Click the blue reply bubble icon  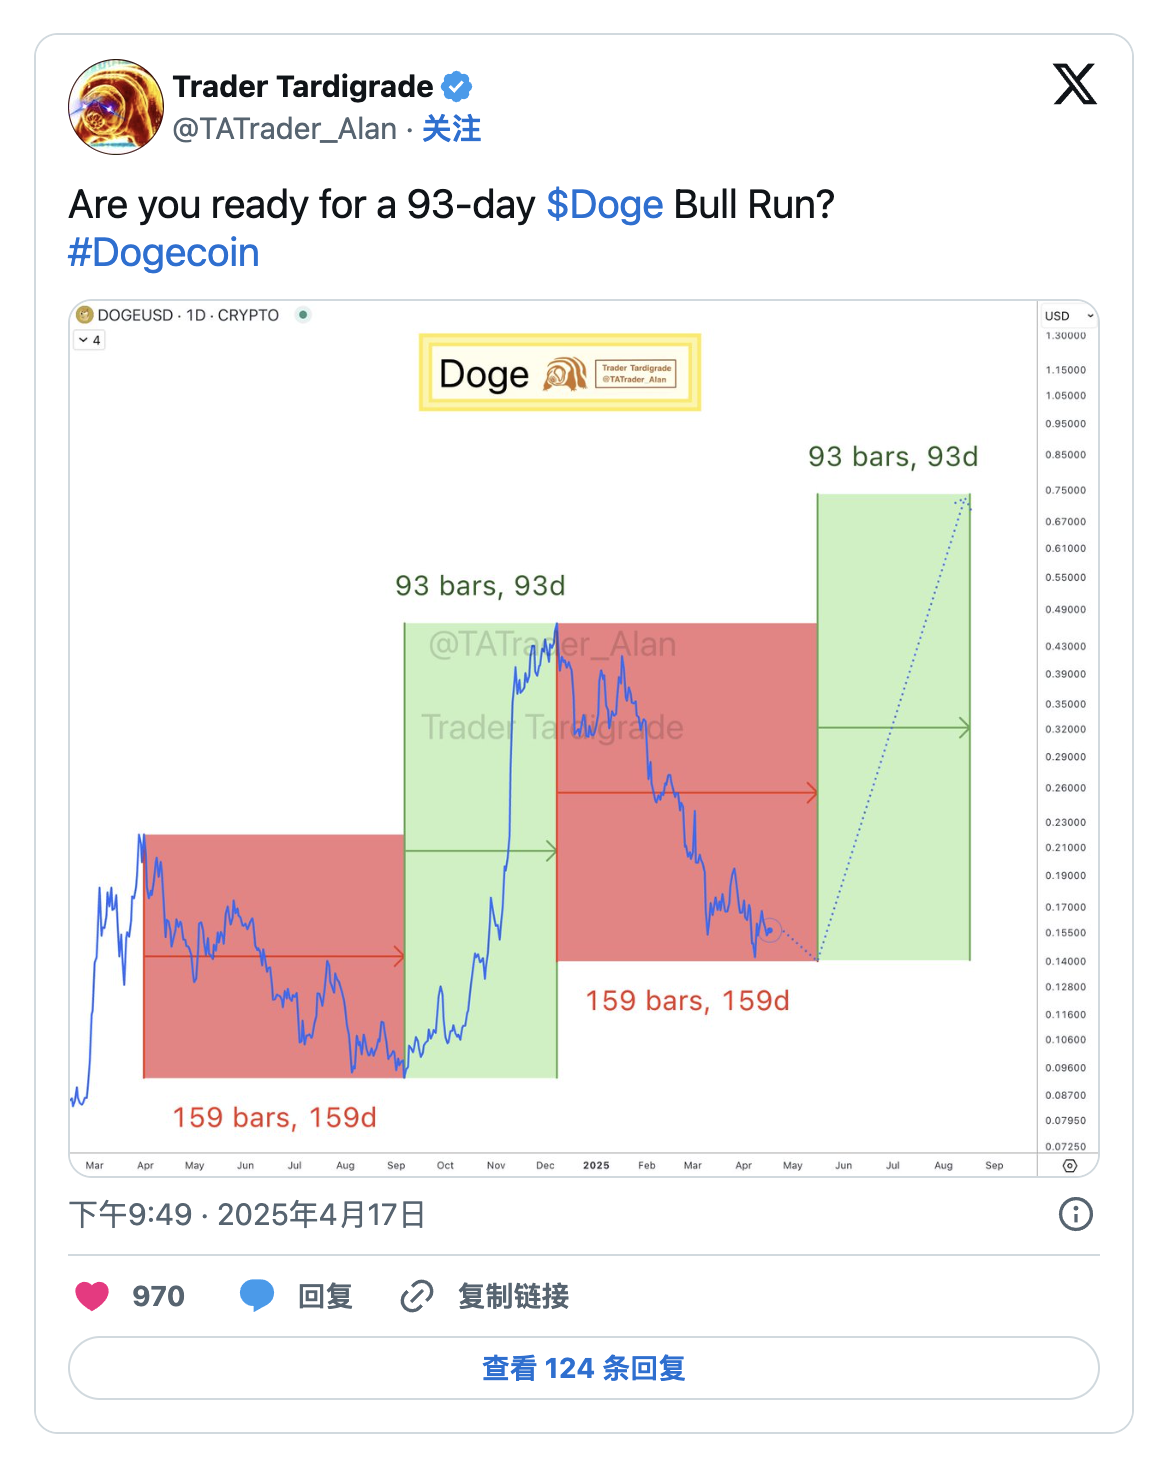257,1296
